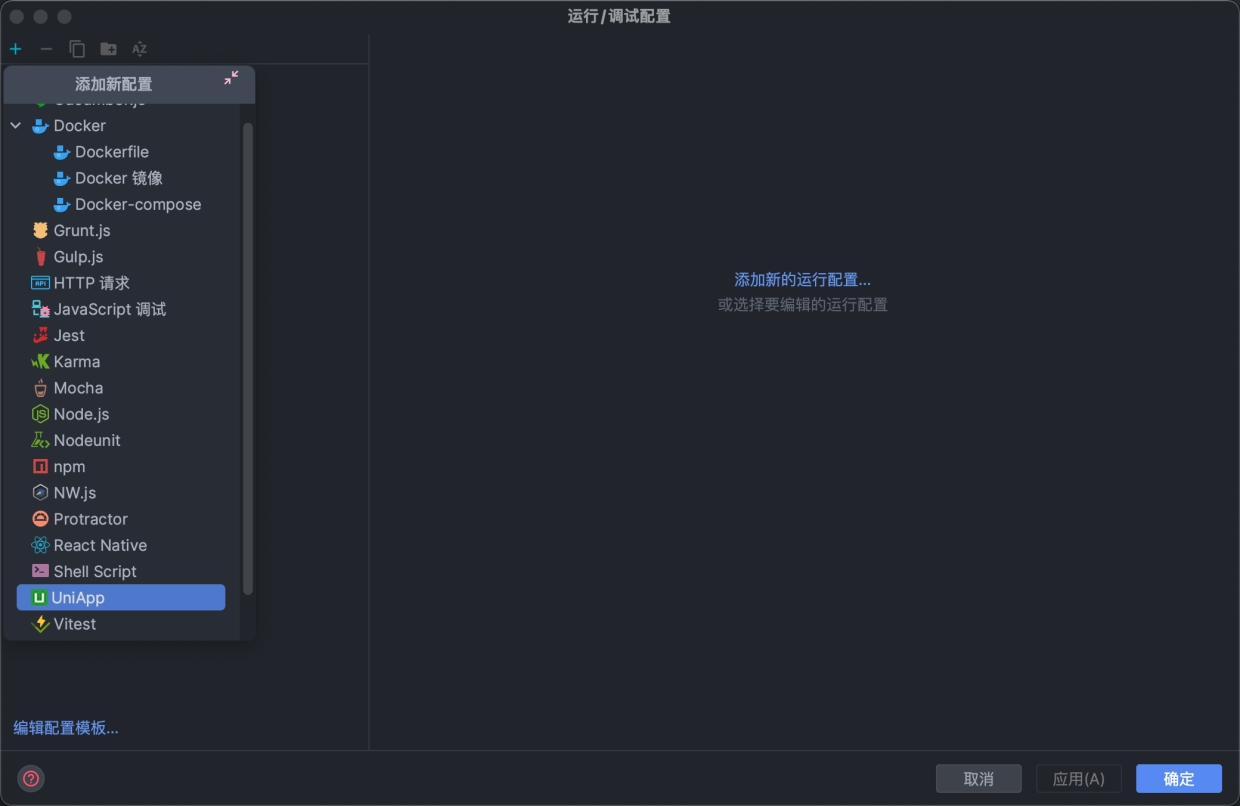Image resolution: width=1240 pixels, height=806 pixels.
Task: Click the Grunt.js icon
Action: coord(40,230)
